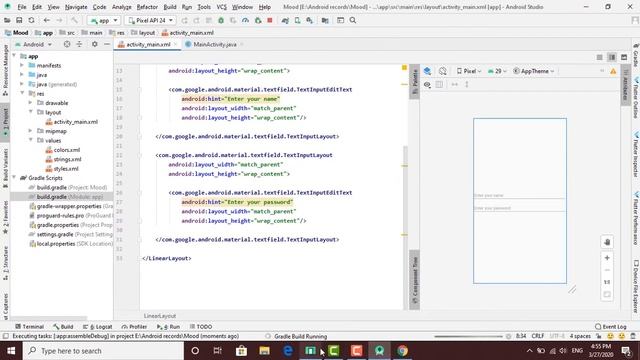This screenshot has width=640, height=360.
Task: Toggle the blueprint columns icon in preview toolbar
Action: pos(440,84)
